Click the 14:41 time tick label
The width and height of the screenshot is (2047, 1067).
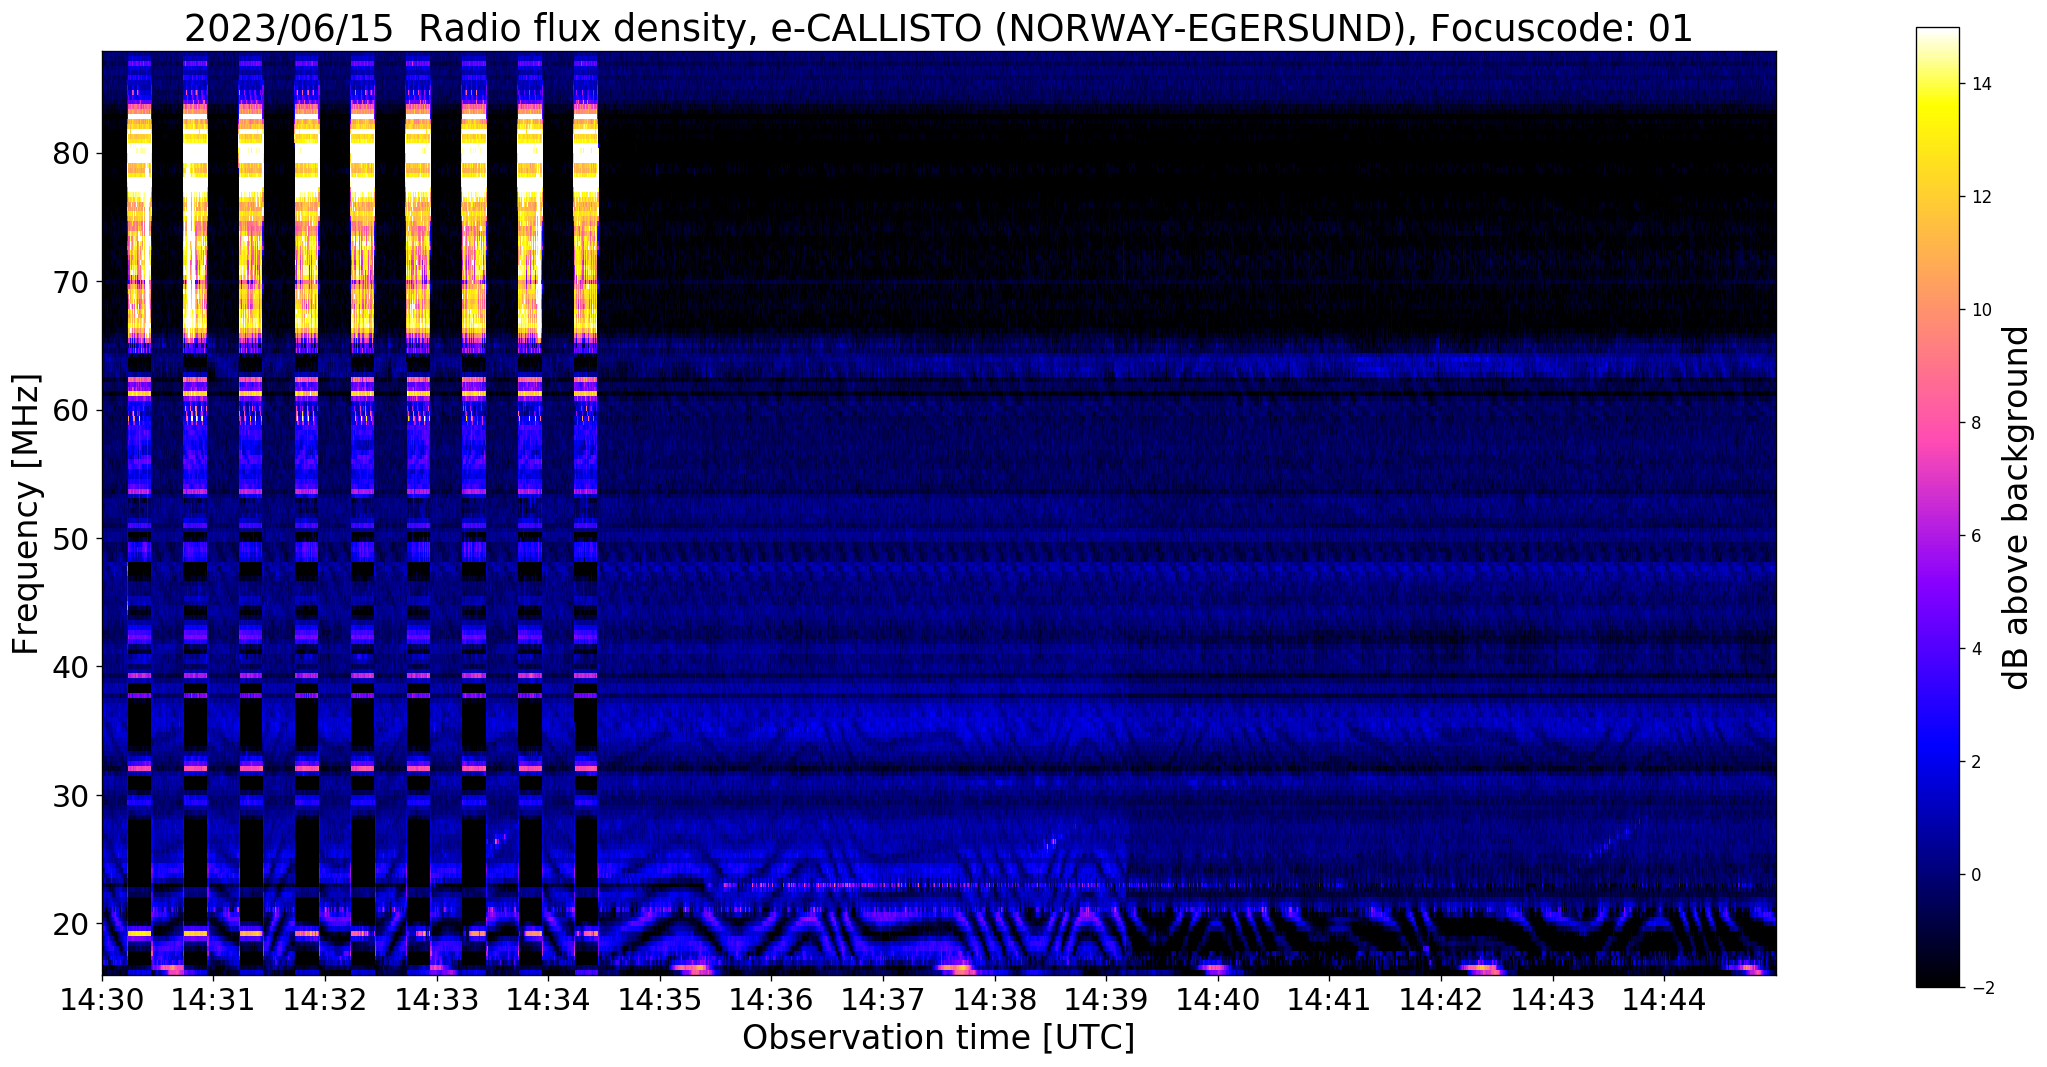click(1329, 1000)
